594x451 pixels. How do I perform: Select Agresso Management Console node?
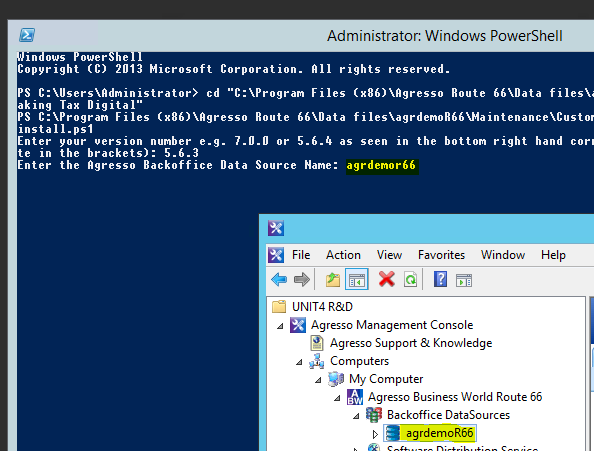pyautogui.click(x=392, y=325)
